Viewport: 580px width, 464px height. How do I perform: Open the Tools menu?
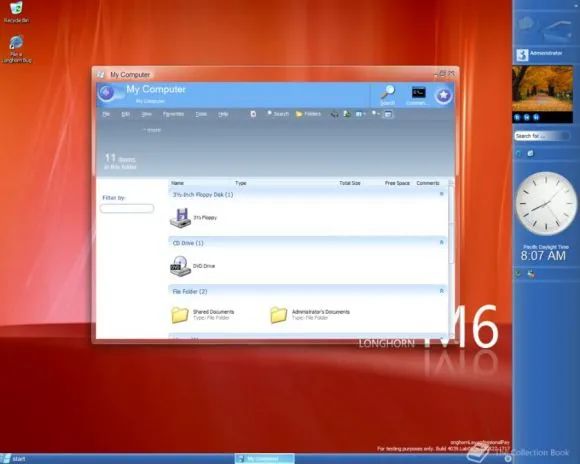[x=201, y=114]
